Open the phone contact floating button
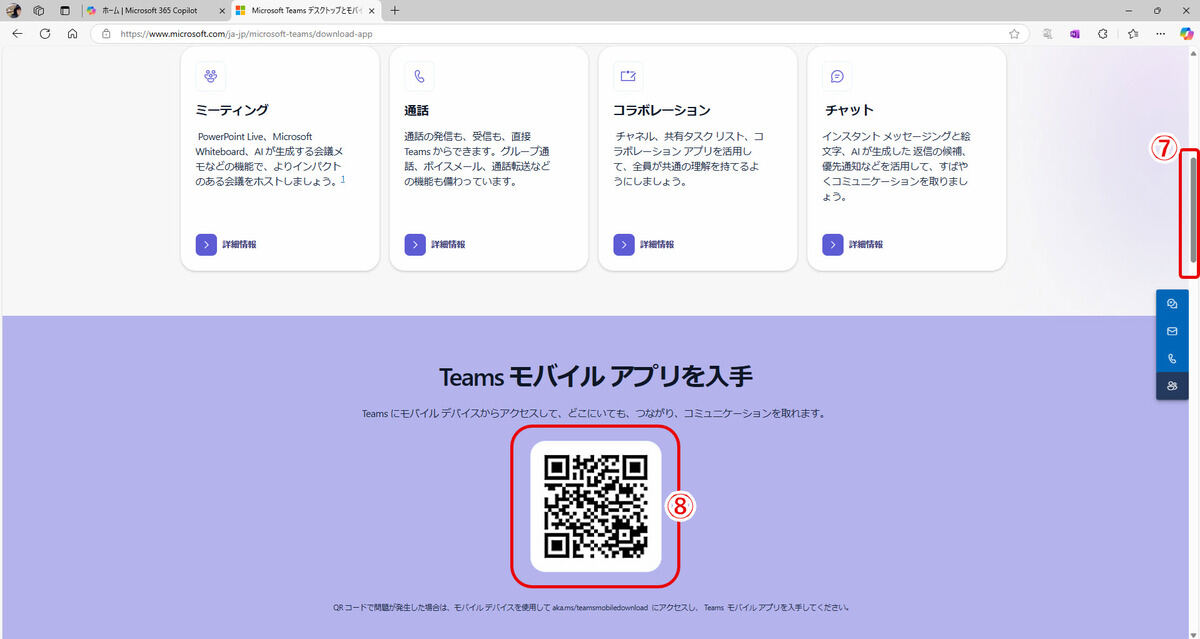 pyautogui.click(x=1172, y=358)
